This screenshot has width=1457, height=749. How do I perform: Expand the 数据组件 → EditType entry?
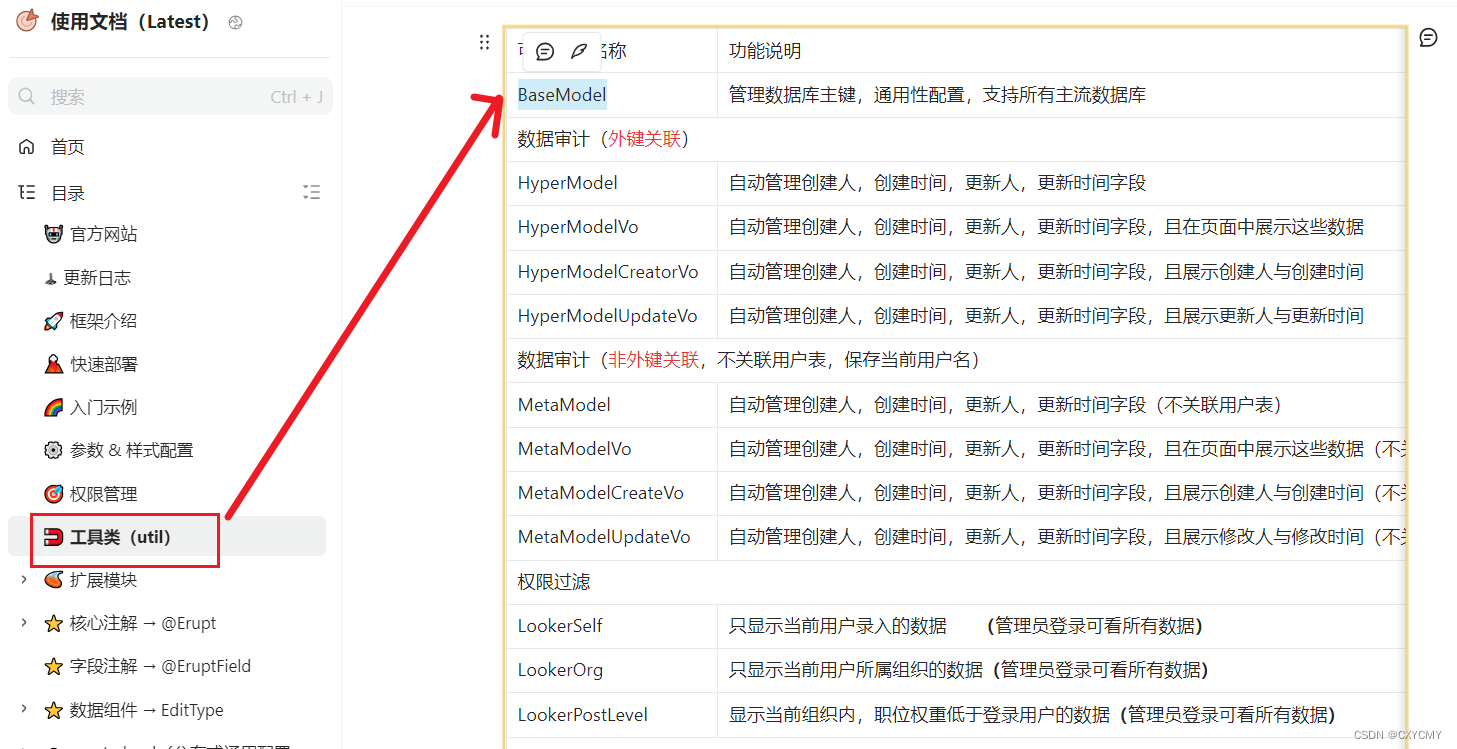(24, 710)
